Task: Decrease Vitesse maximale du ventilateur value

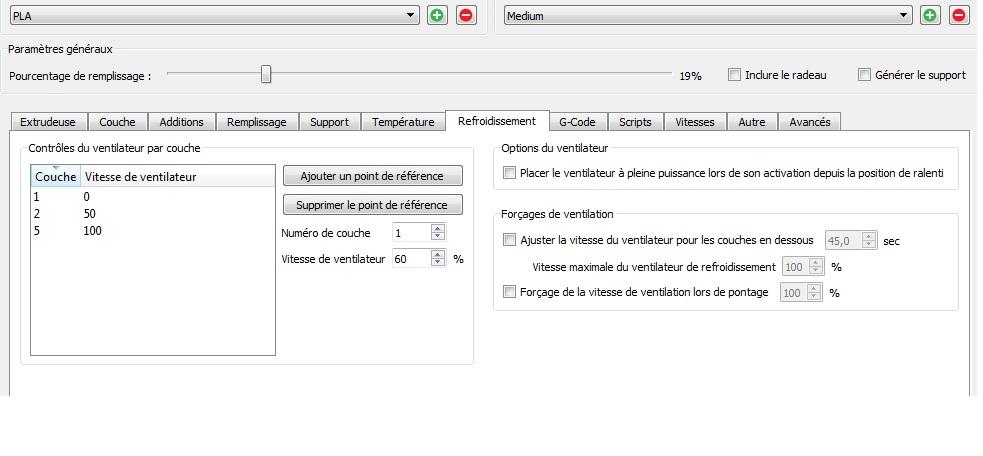Action: click(816, 271)
